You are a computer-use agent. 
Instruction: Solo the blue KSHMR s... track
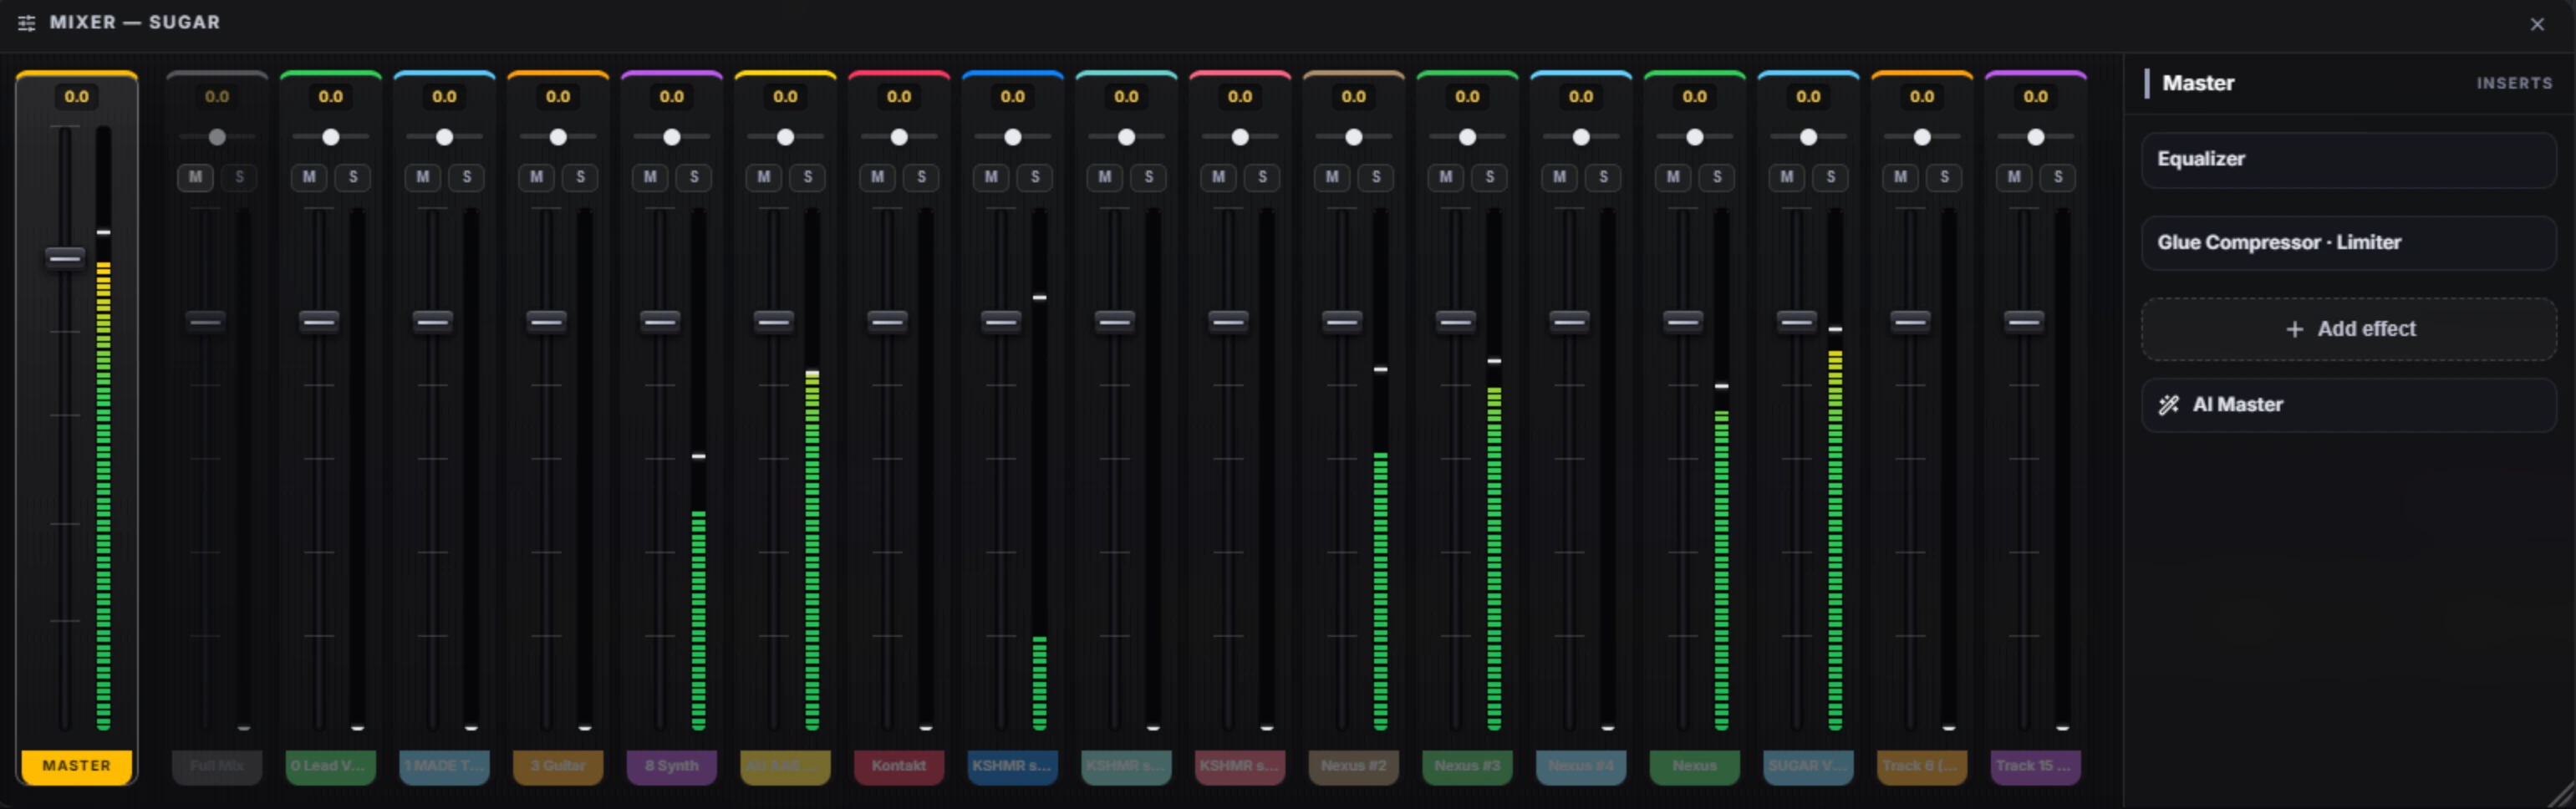(x=1035, y=177)
